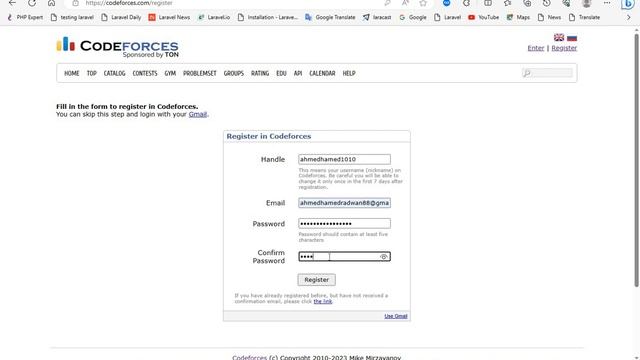This screenshot has height=360, width=640.
Task: Switch site language to Russian flag
Action: (572, 38)
